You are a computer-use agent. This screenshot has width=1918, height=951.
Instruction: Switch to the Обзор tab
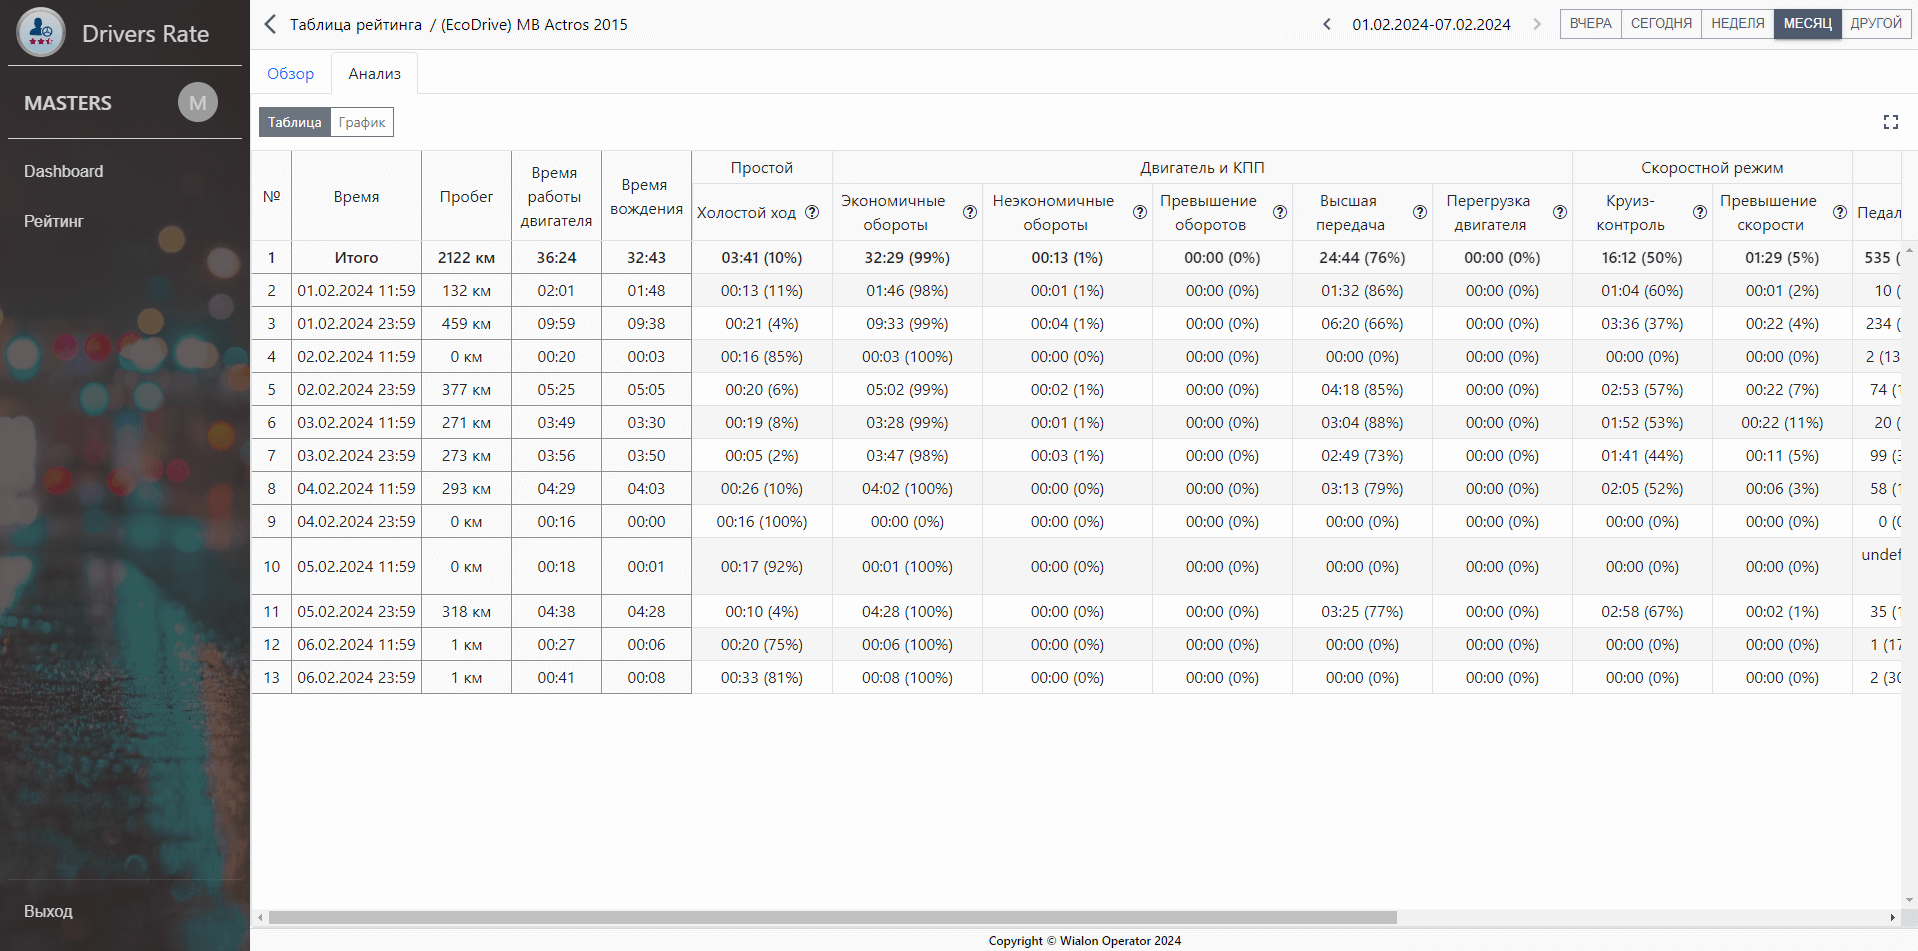coord(290,74)
